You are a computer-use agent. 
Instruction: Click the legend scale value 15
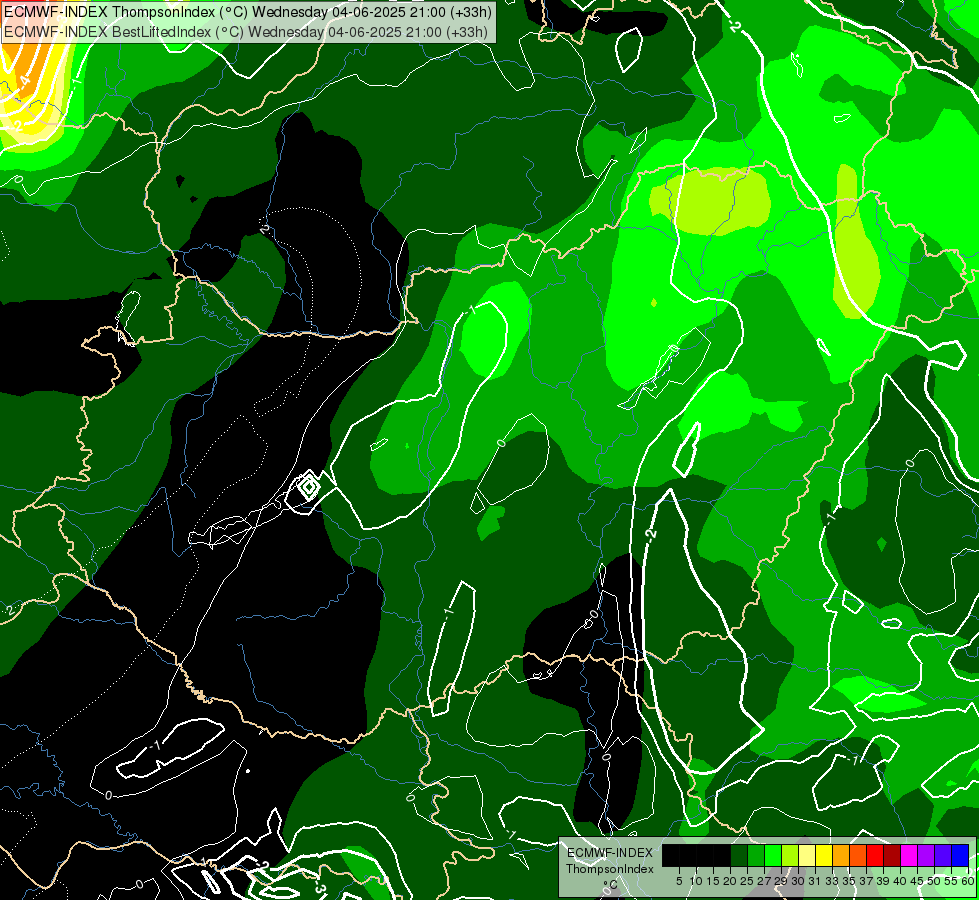point(714,881)
